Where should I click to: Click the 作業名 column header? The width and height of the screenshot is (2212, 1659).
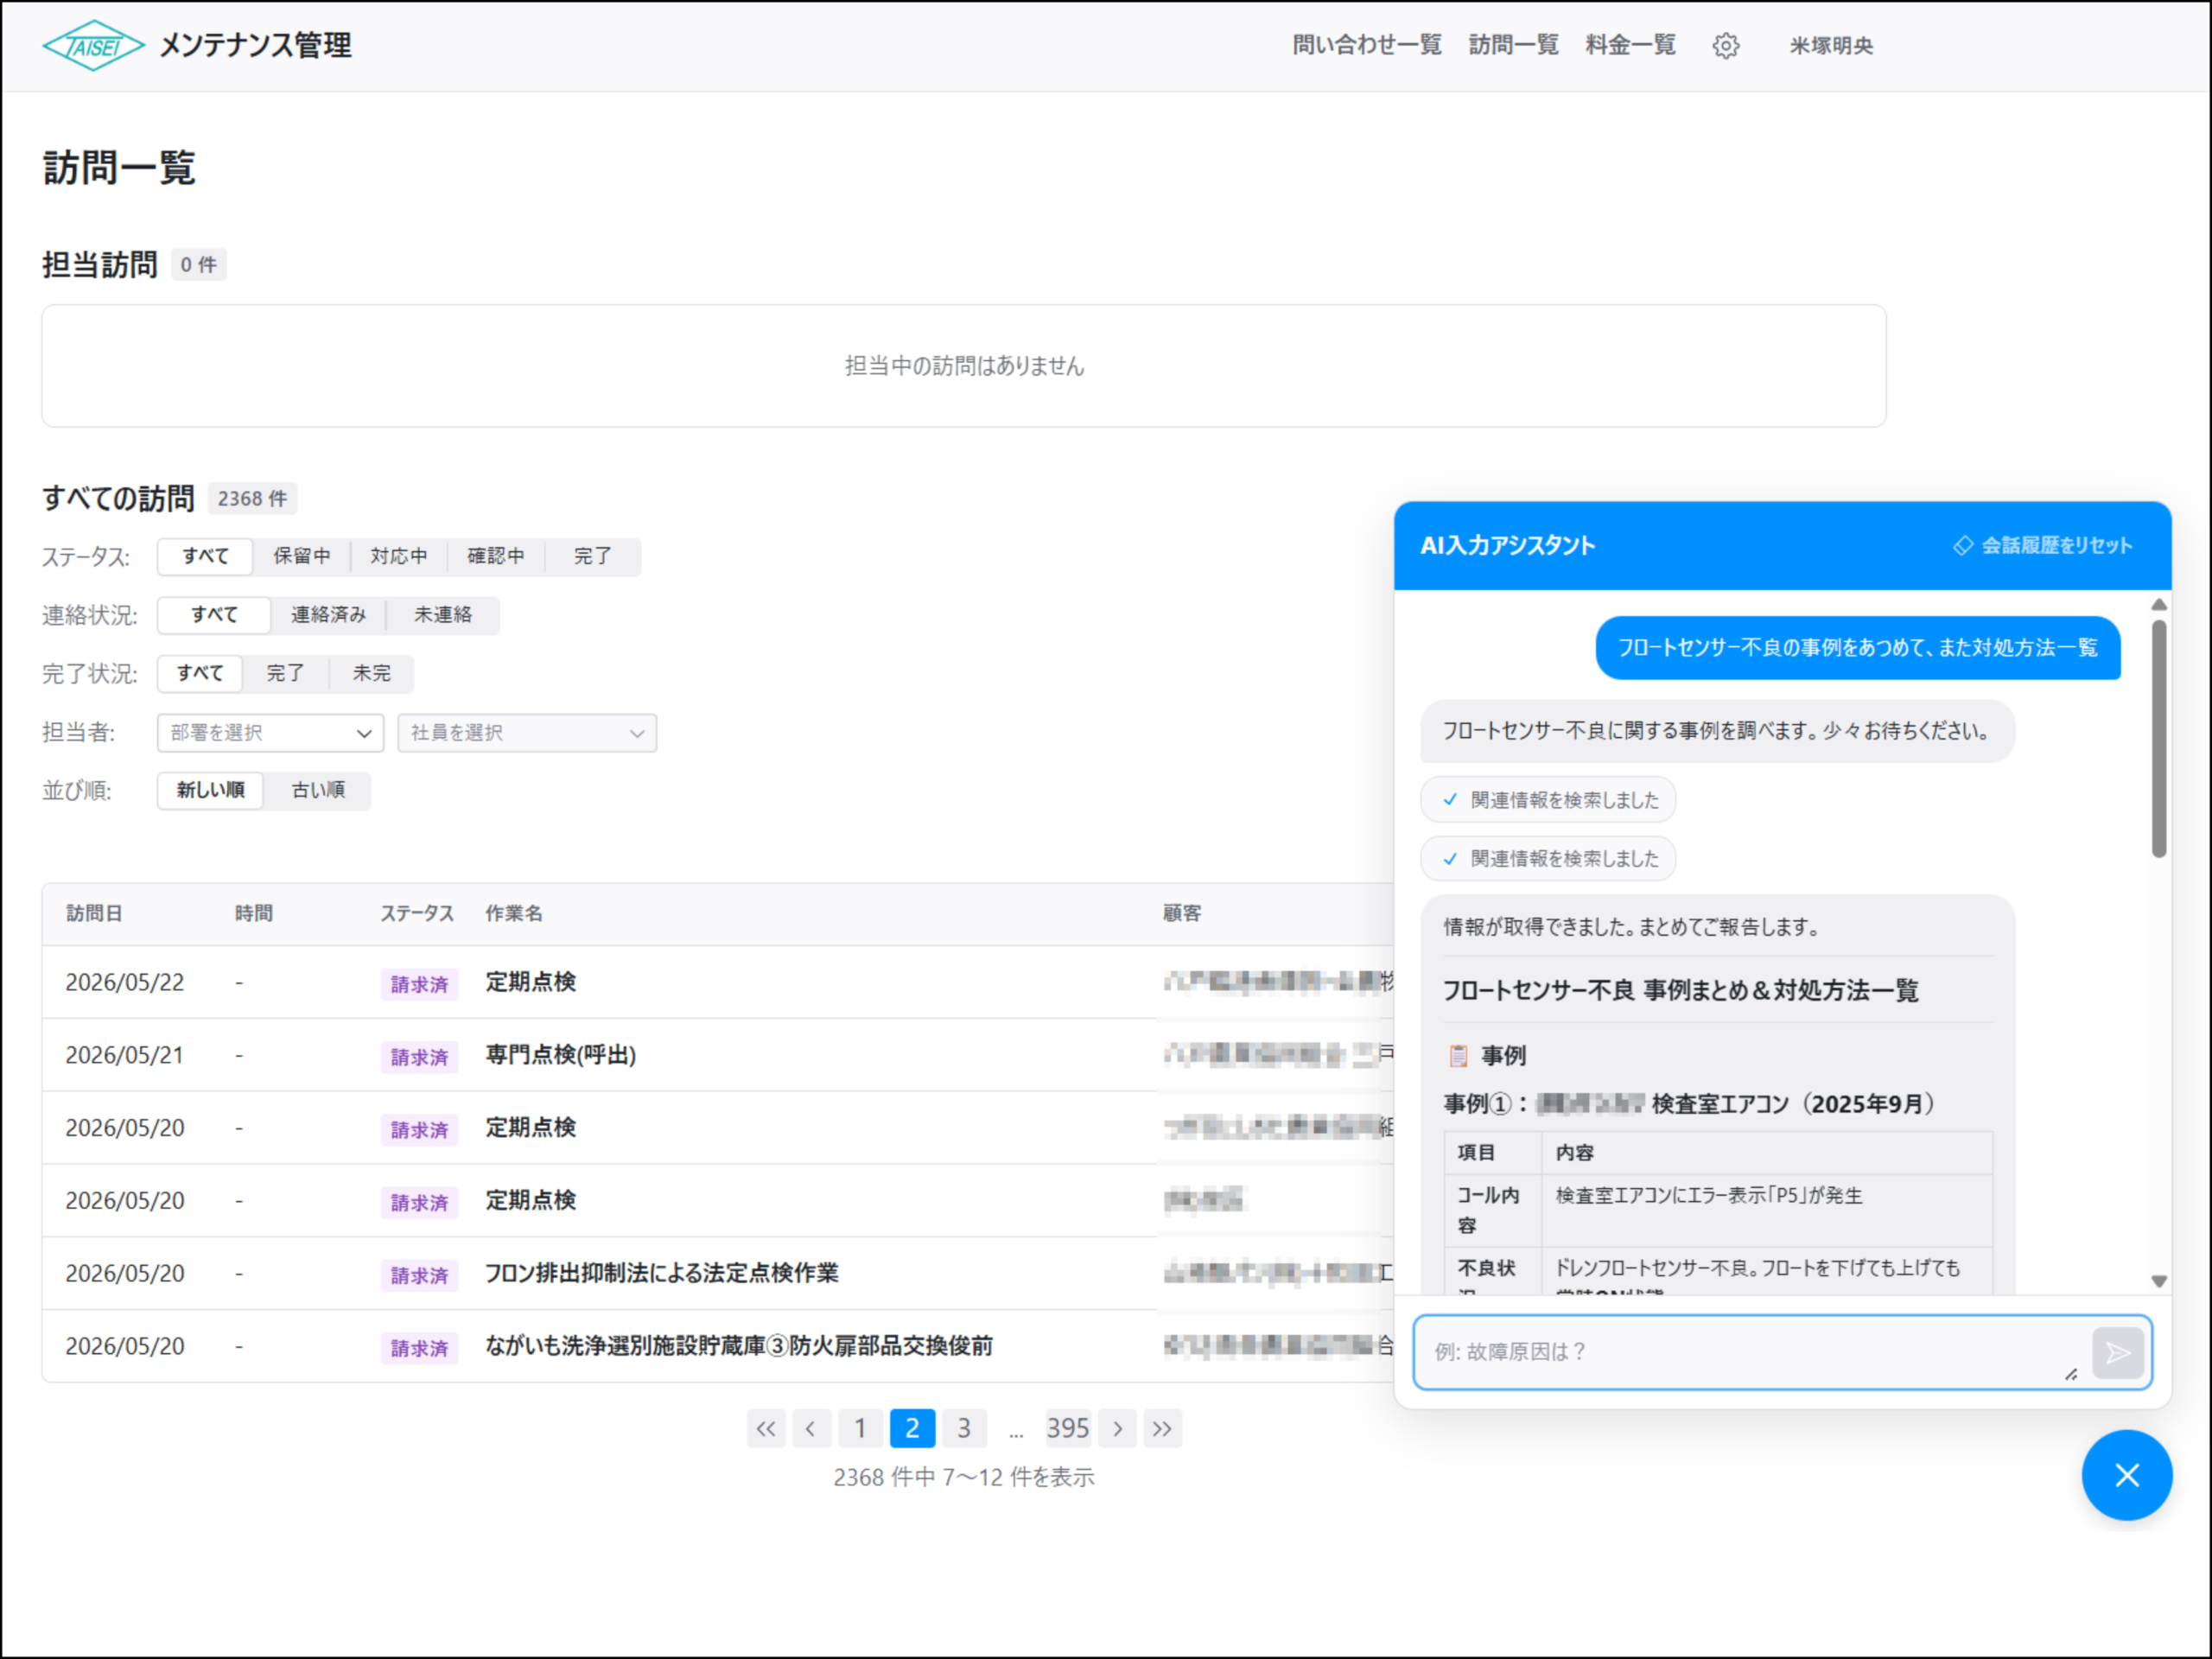(514, 913)
